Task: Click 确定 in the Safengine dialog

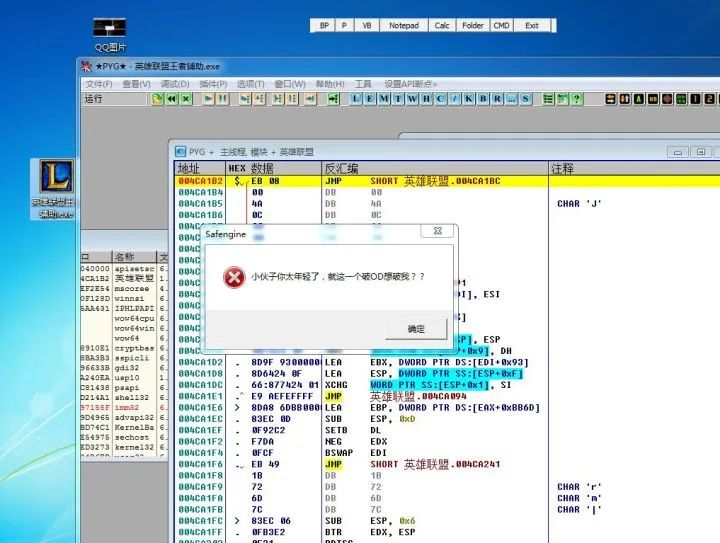Action: tap(416, 329)
